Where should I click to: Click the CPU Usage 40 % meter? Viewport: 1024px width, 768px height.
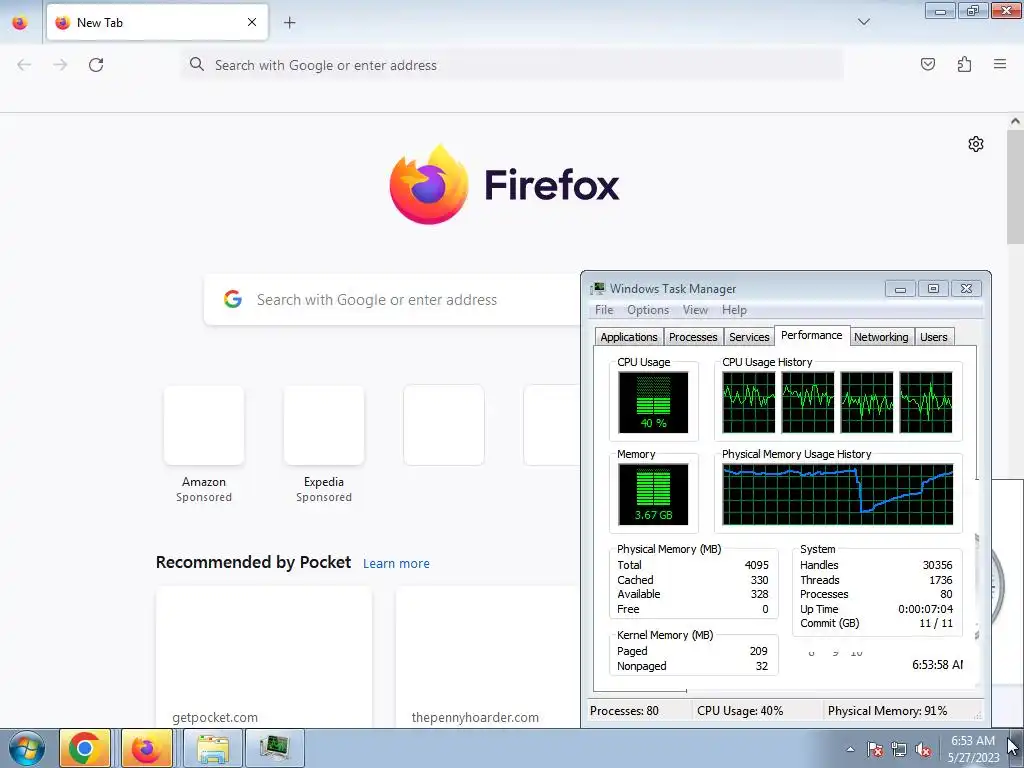point(653,402)
